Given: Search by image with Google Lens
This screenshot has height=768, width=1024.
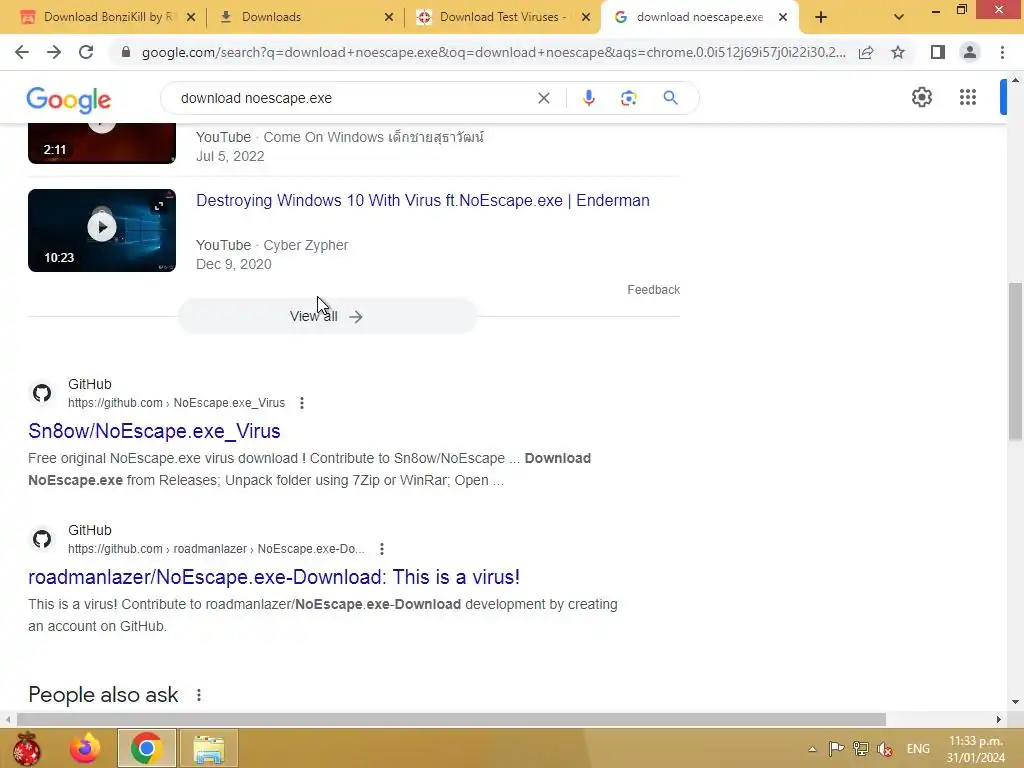Looking at the screenshot, I should [628, 98].
